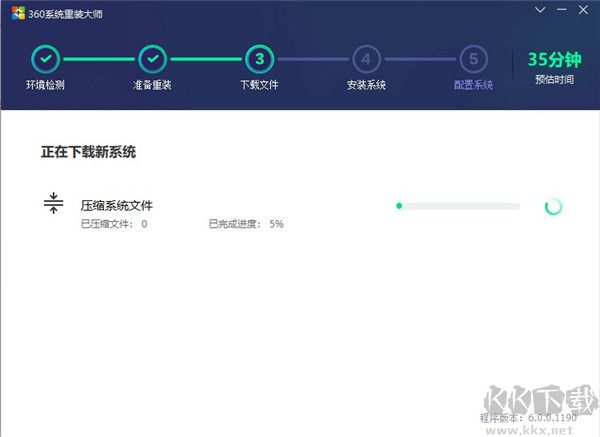Click the 压缩系统文件 task title

(x=117, y=205)
